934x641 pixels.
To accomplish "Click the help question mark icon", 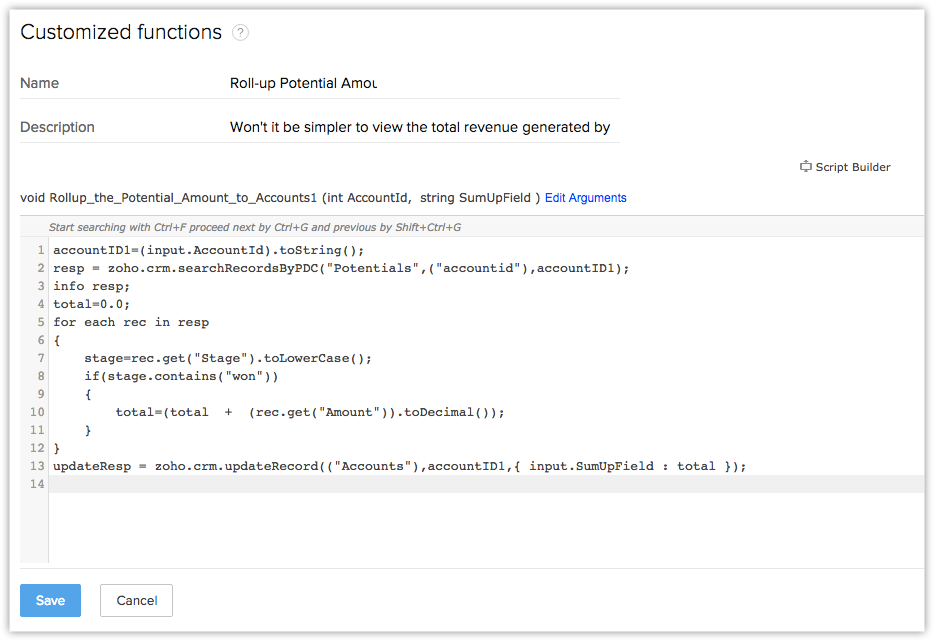I will click(x=240, y=33).
